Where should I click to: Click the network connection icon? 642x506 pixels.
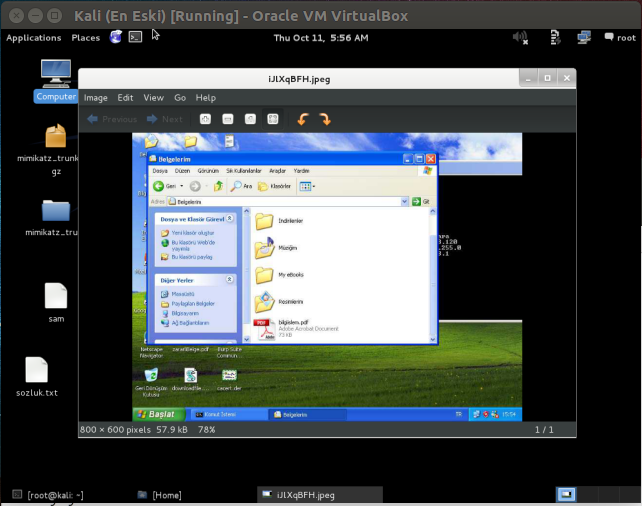coord(584,38)
